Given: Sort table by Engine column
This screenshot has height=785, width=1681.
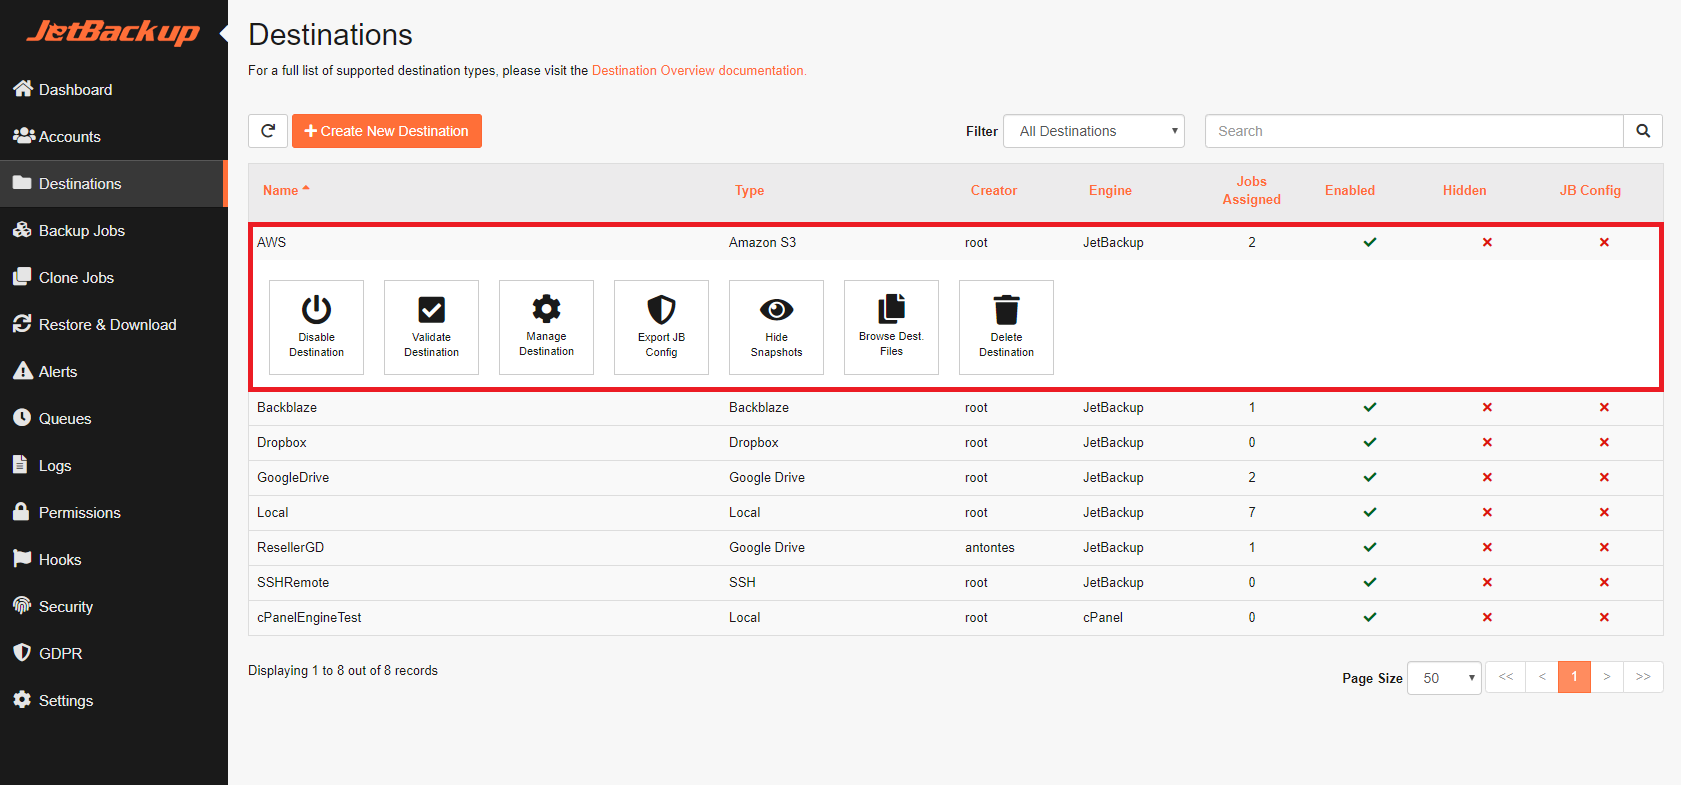Looking at the screenshot, I should pos(1110,190).
